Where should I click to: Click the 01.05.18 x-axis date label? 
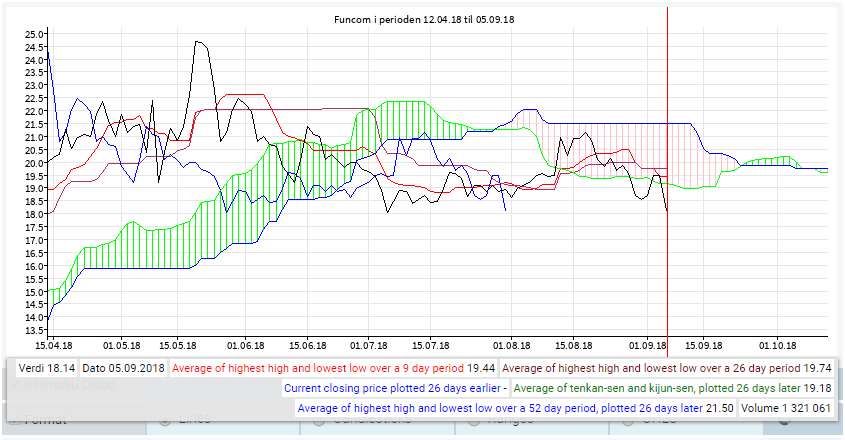click(x=122, y=346)
